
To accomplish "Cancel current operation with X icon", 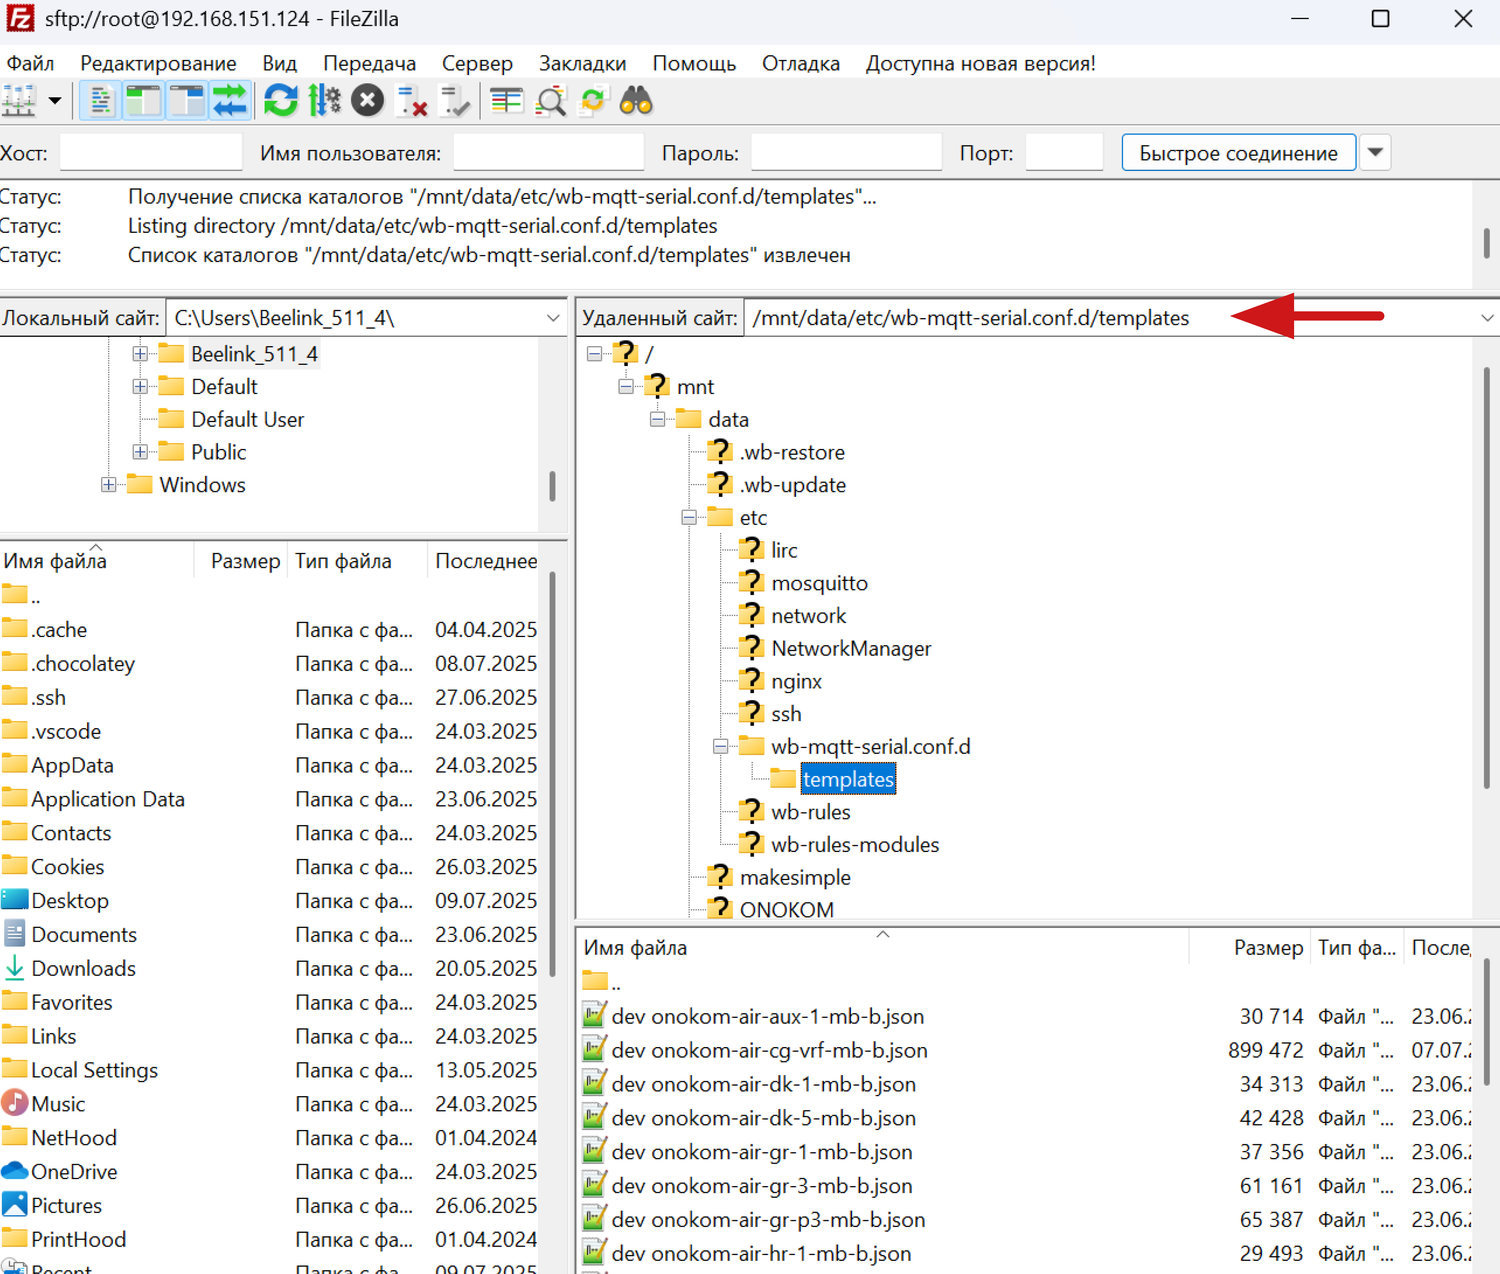I will (368, 101).
